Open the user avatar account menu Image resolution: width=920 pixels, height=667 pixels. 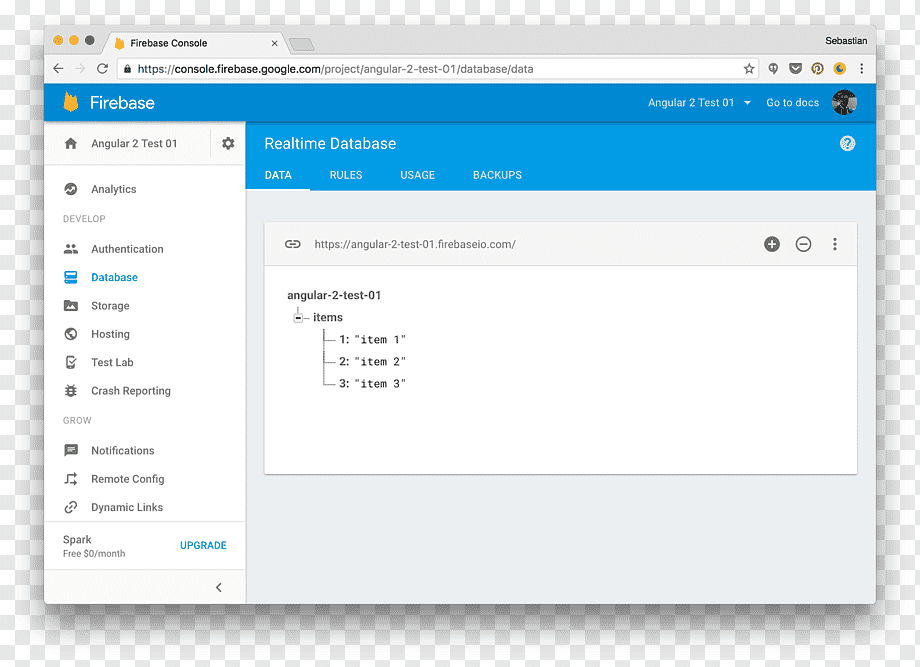844,103
